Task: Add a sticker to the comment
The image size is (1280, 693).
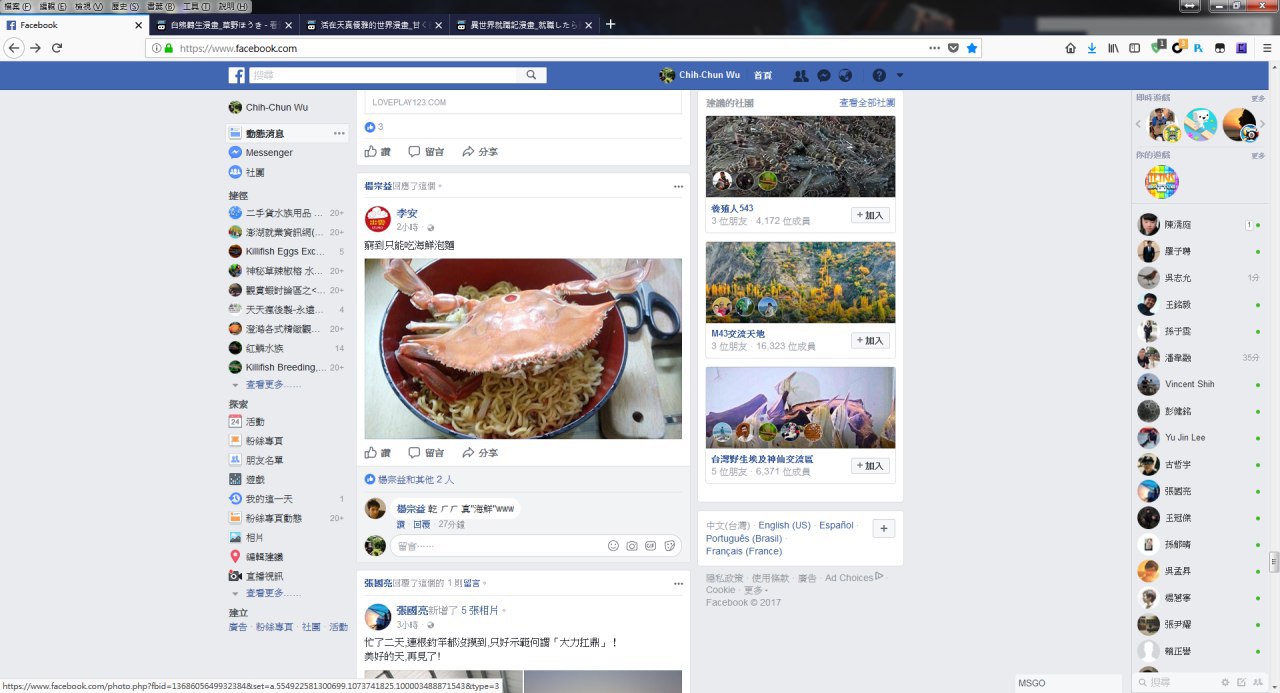Action: point(670,546)
